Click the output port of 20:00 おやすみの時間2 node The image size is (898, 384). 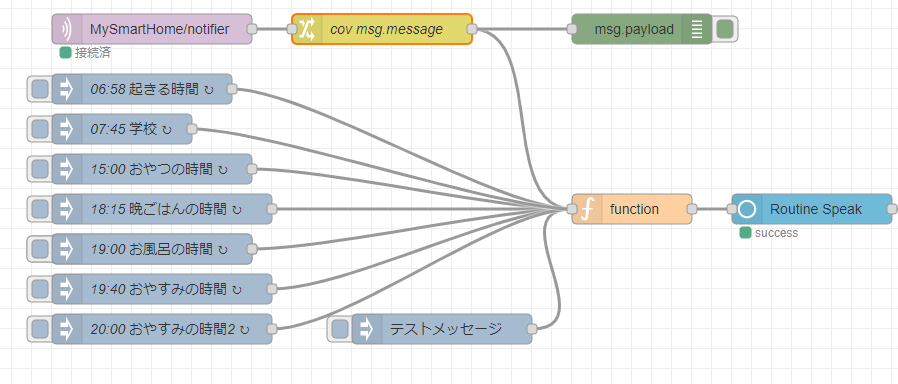(272, 329)
